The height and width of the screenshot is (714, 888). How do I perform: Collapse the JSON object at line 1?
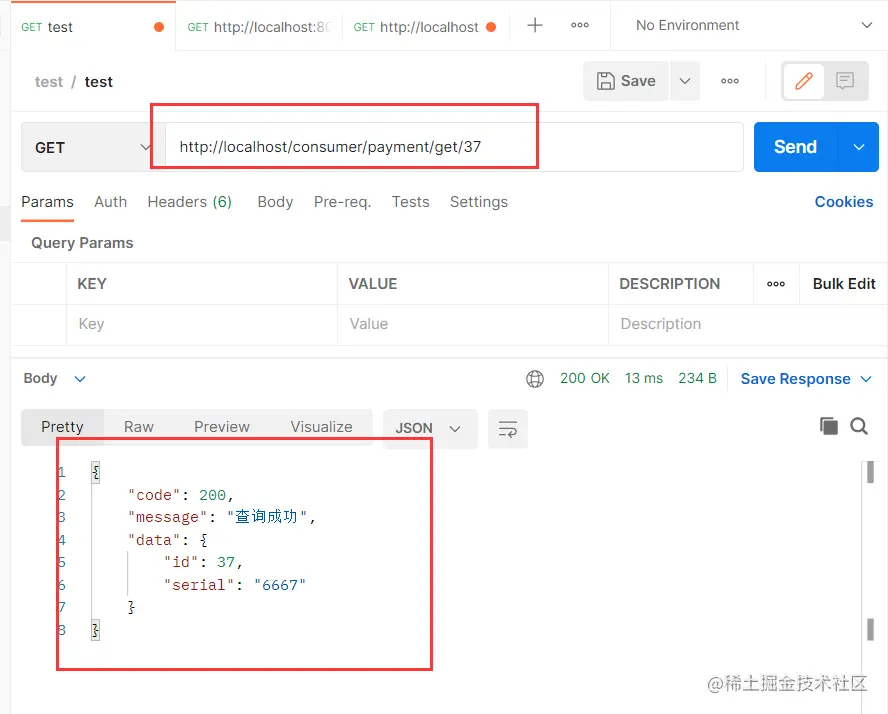(x=96, y=472)
